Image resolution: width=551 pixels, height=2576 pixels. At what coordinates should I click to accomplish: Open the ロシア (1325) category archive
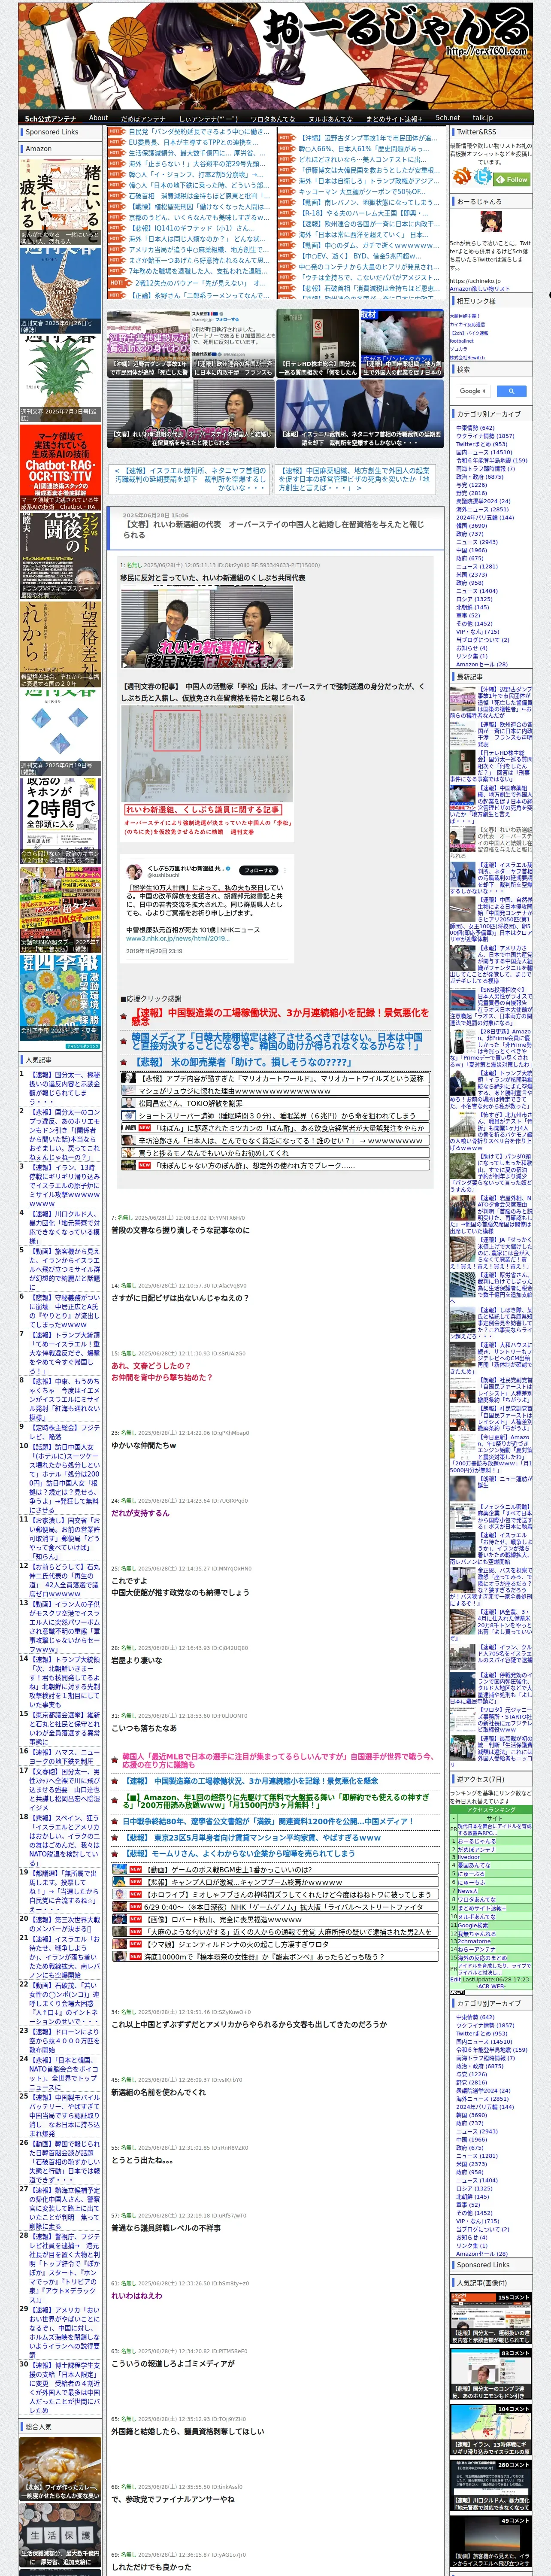tap(474, 598)
